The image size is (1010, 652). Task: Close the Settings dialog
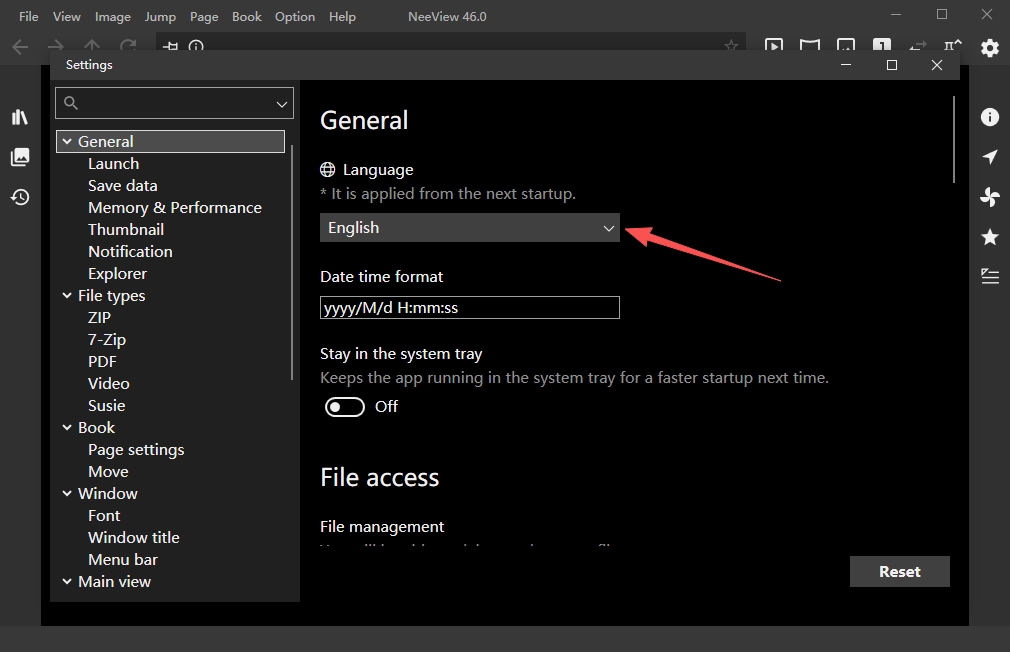(x=937, y=65)
